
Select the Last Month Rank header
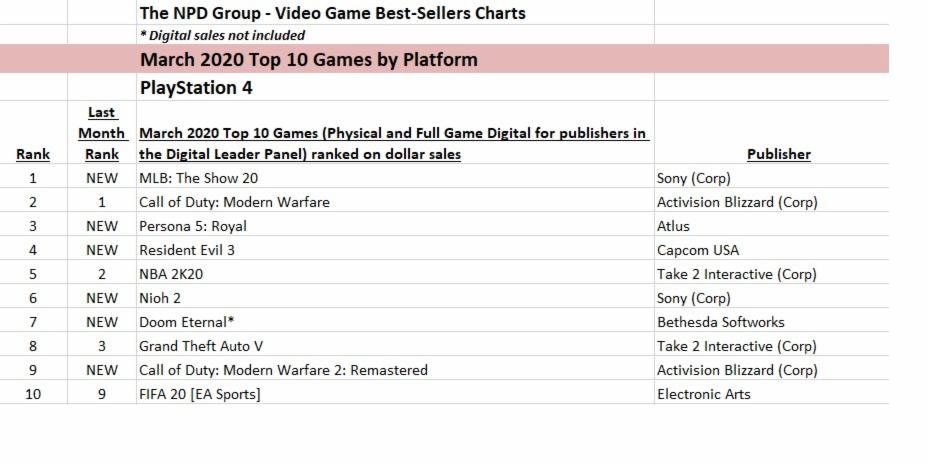pyautogui.click(x=102, y=133)
